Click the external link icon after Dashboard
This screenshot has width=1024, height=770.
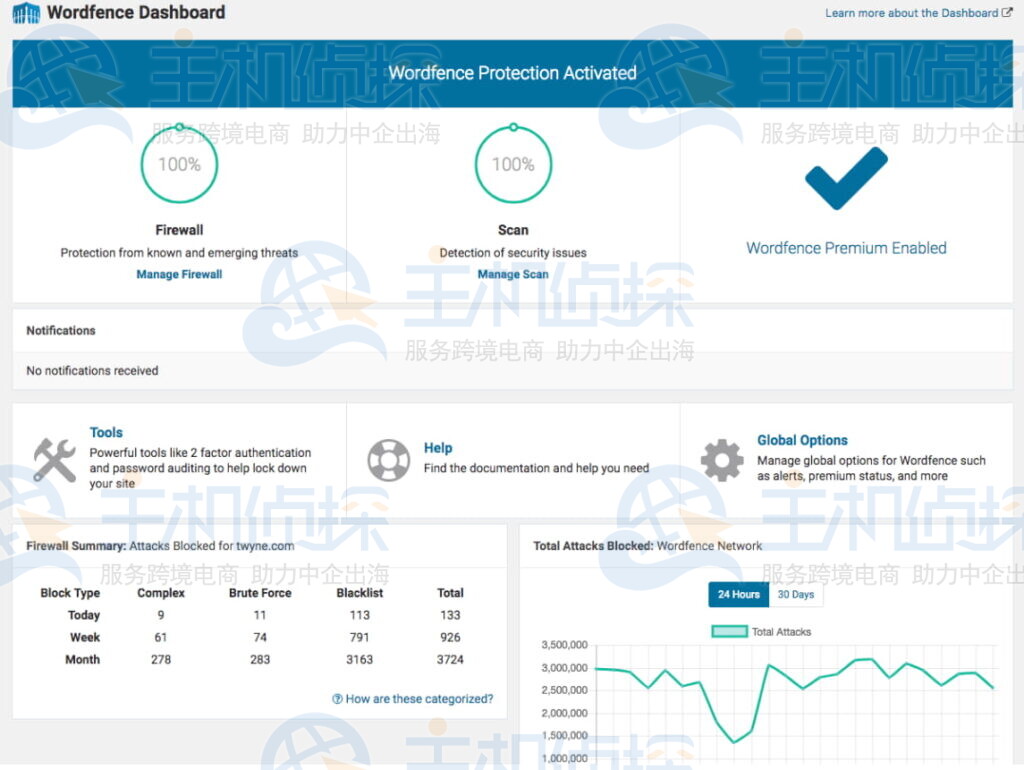pyautogui.click(x=1007, y=13)
